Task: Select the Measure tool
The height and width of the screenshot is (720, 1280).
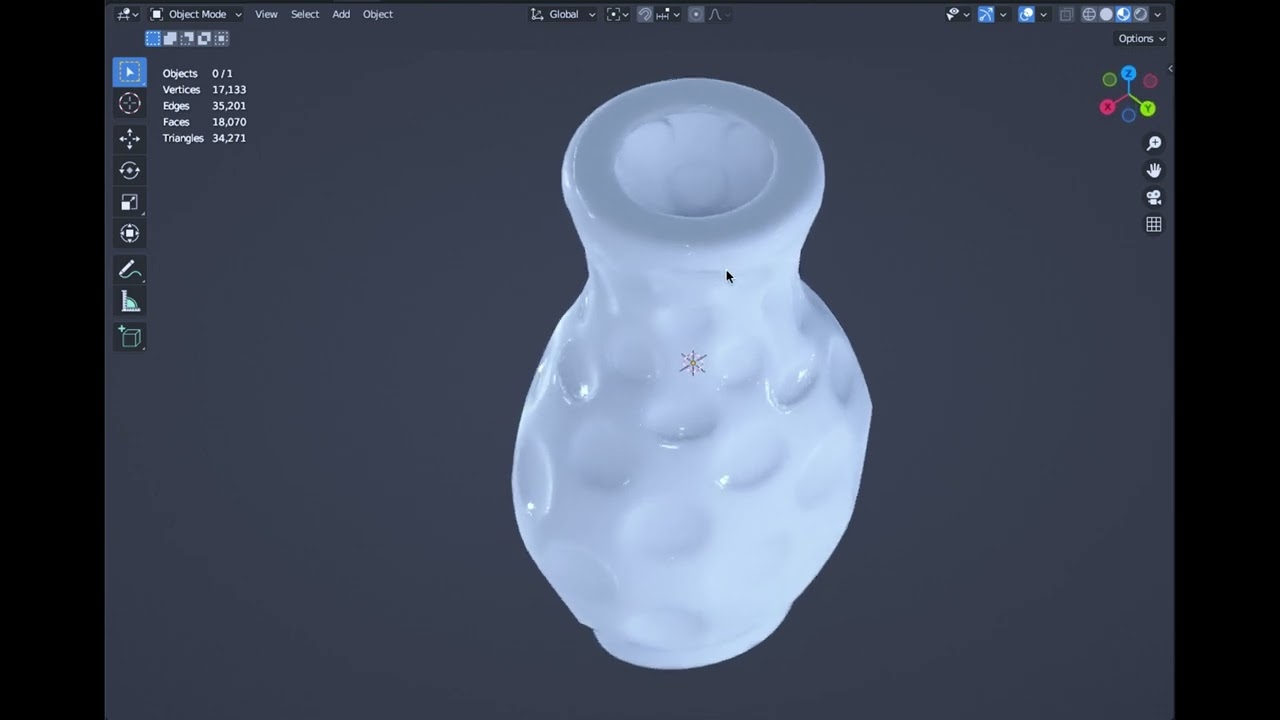Action: coord(129,301)
